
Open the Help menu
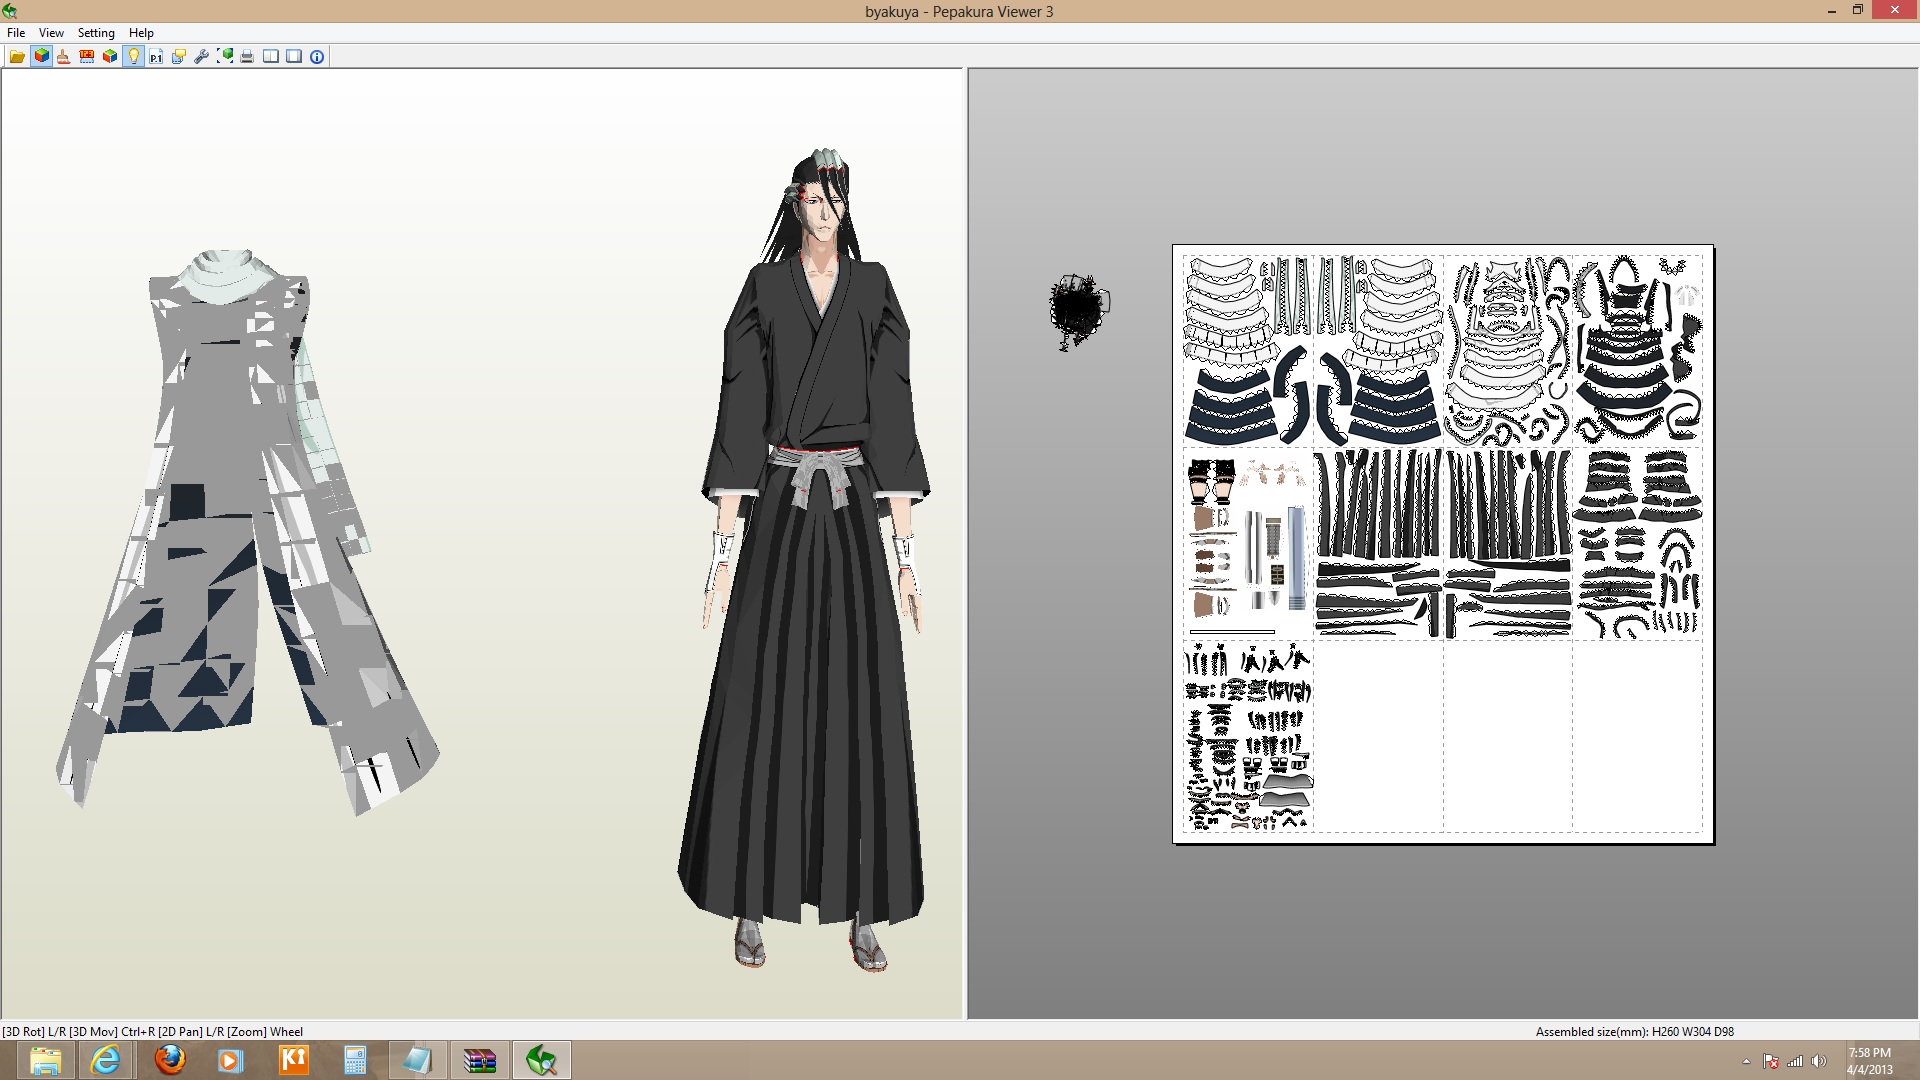tap(139, 32)
